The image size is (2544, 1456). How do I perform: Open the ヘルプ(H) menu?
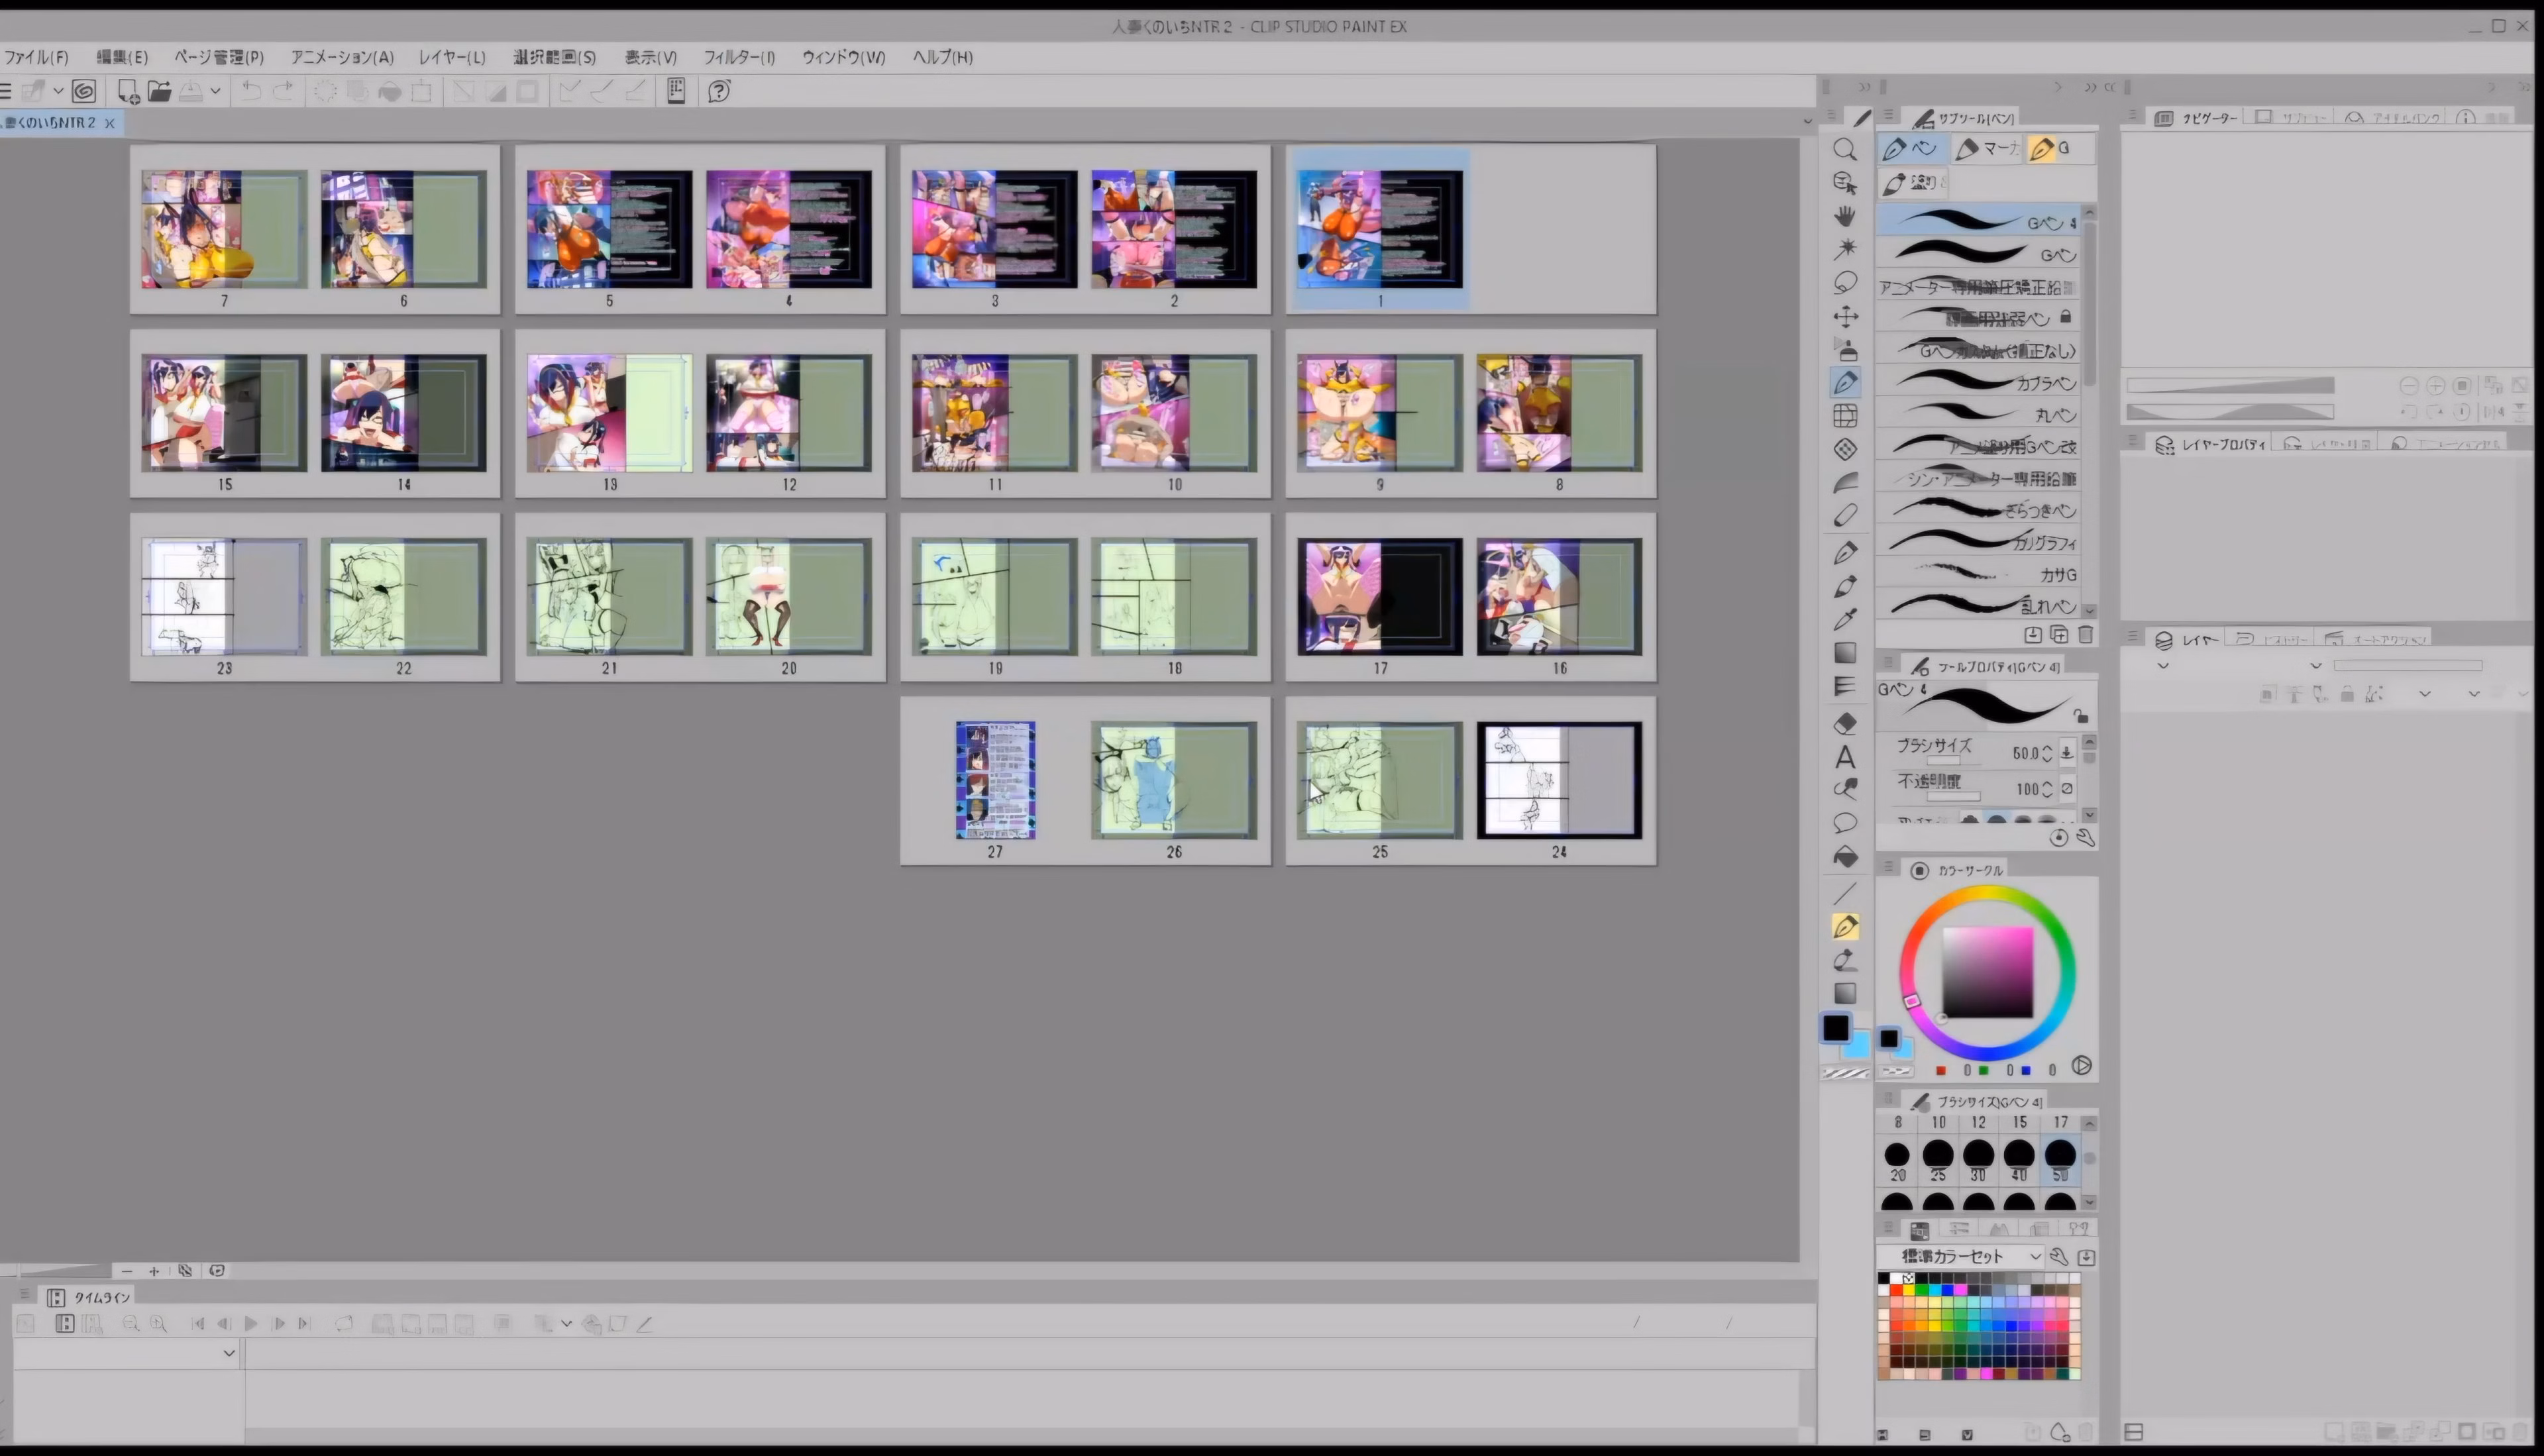click(x=942, y=57)
